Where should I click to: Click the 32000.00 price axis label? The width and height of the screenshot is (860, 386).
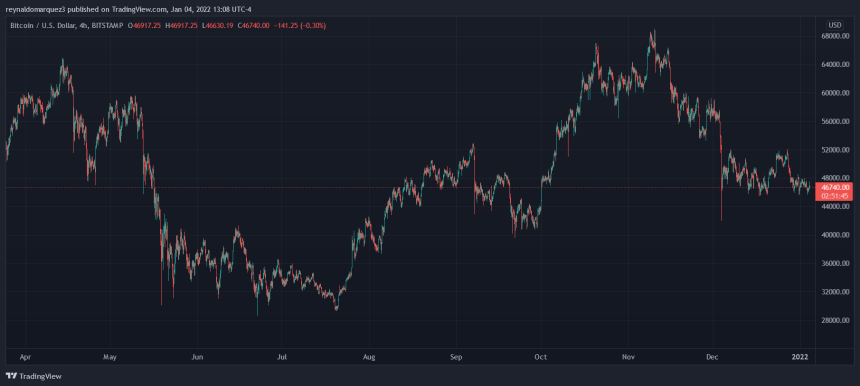[x=835, y=292]
